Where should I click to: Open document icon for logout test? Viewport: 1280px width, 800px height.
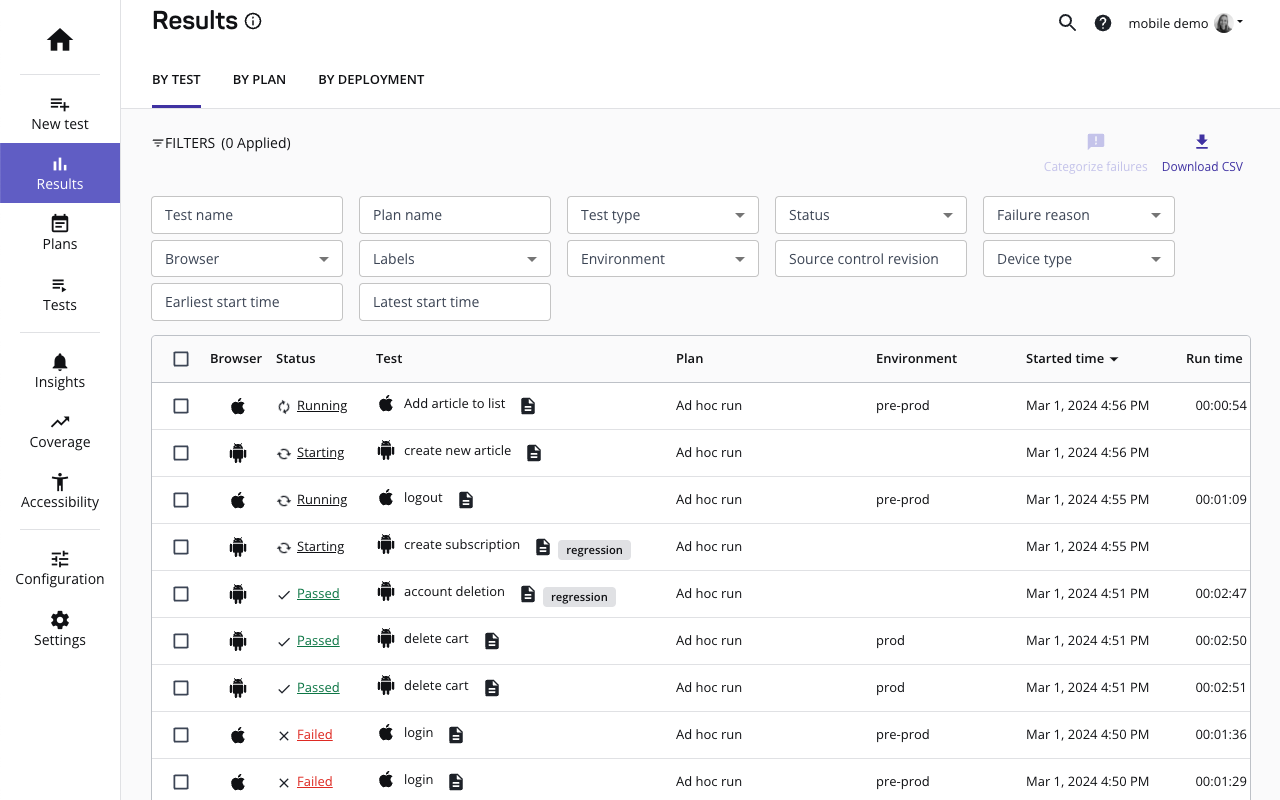(466, 500)
